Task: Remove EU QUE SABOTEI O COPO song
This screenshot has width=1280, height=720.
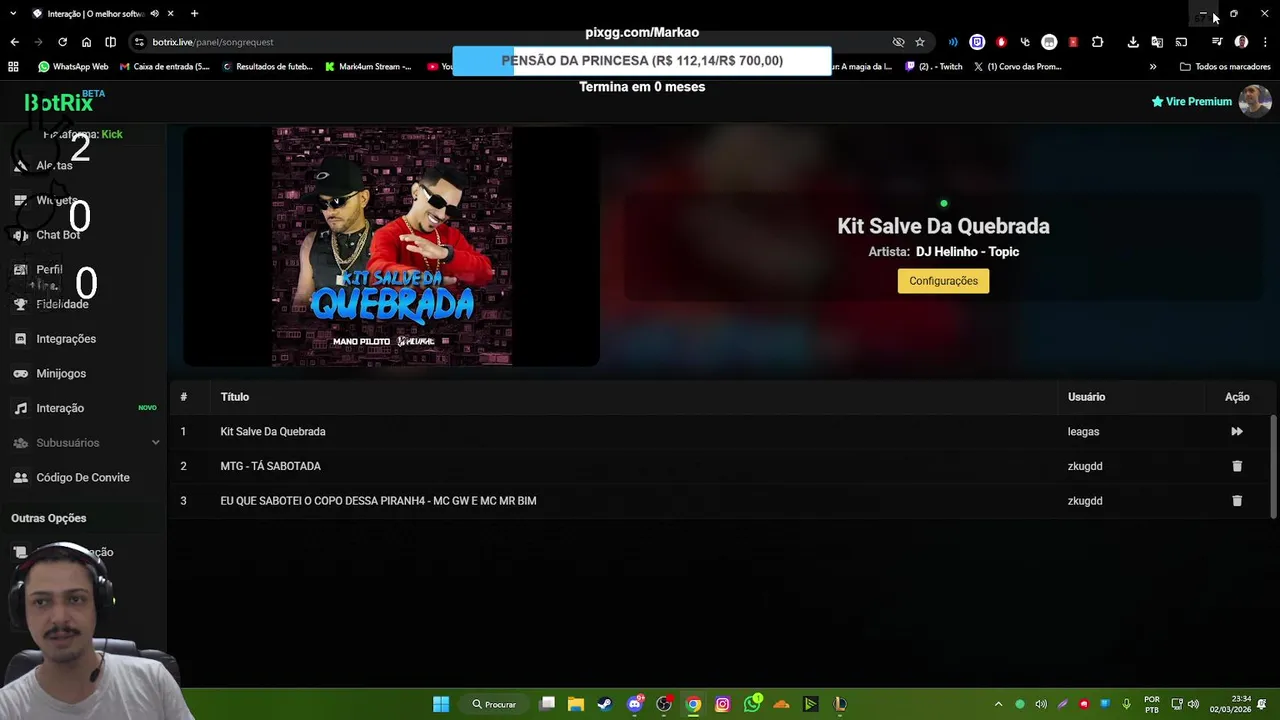Action: click(x=1237, y=501)
